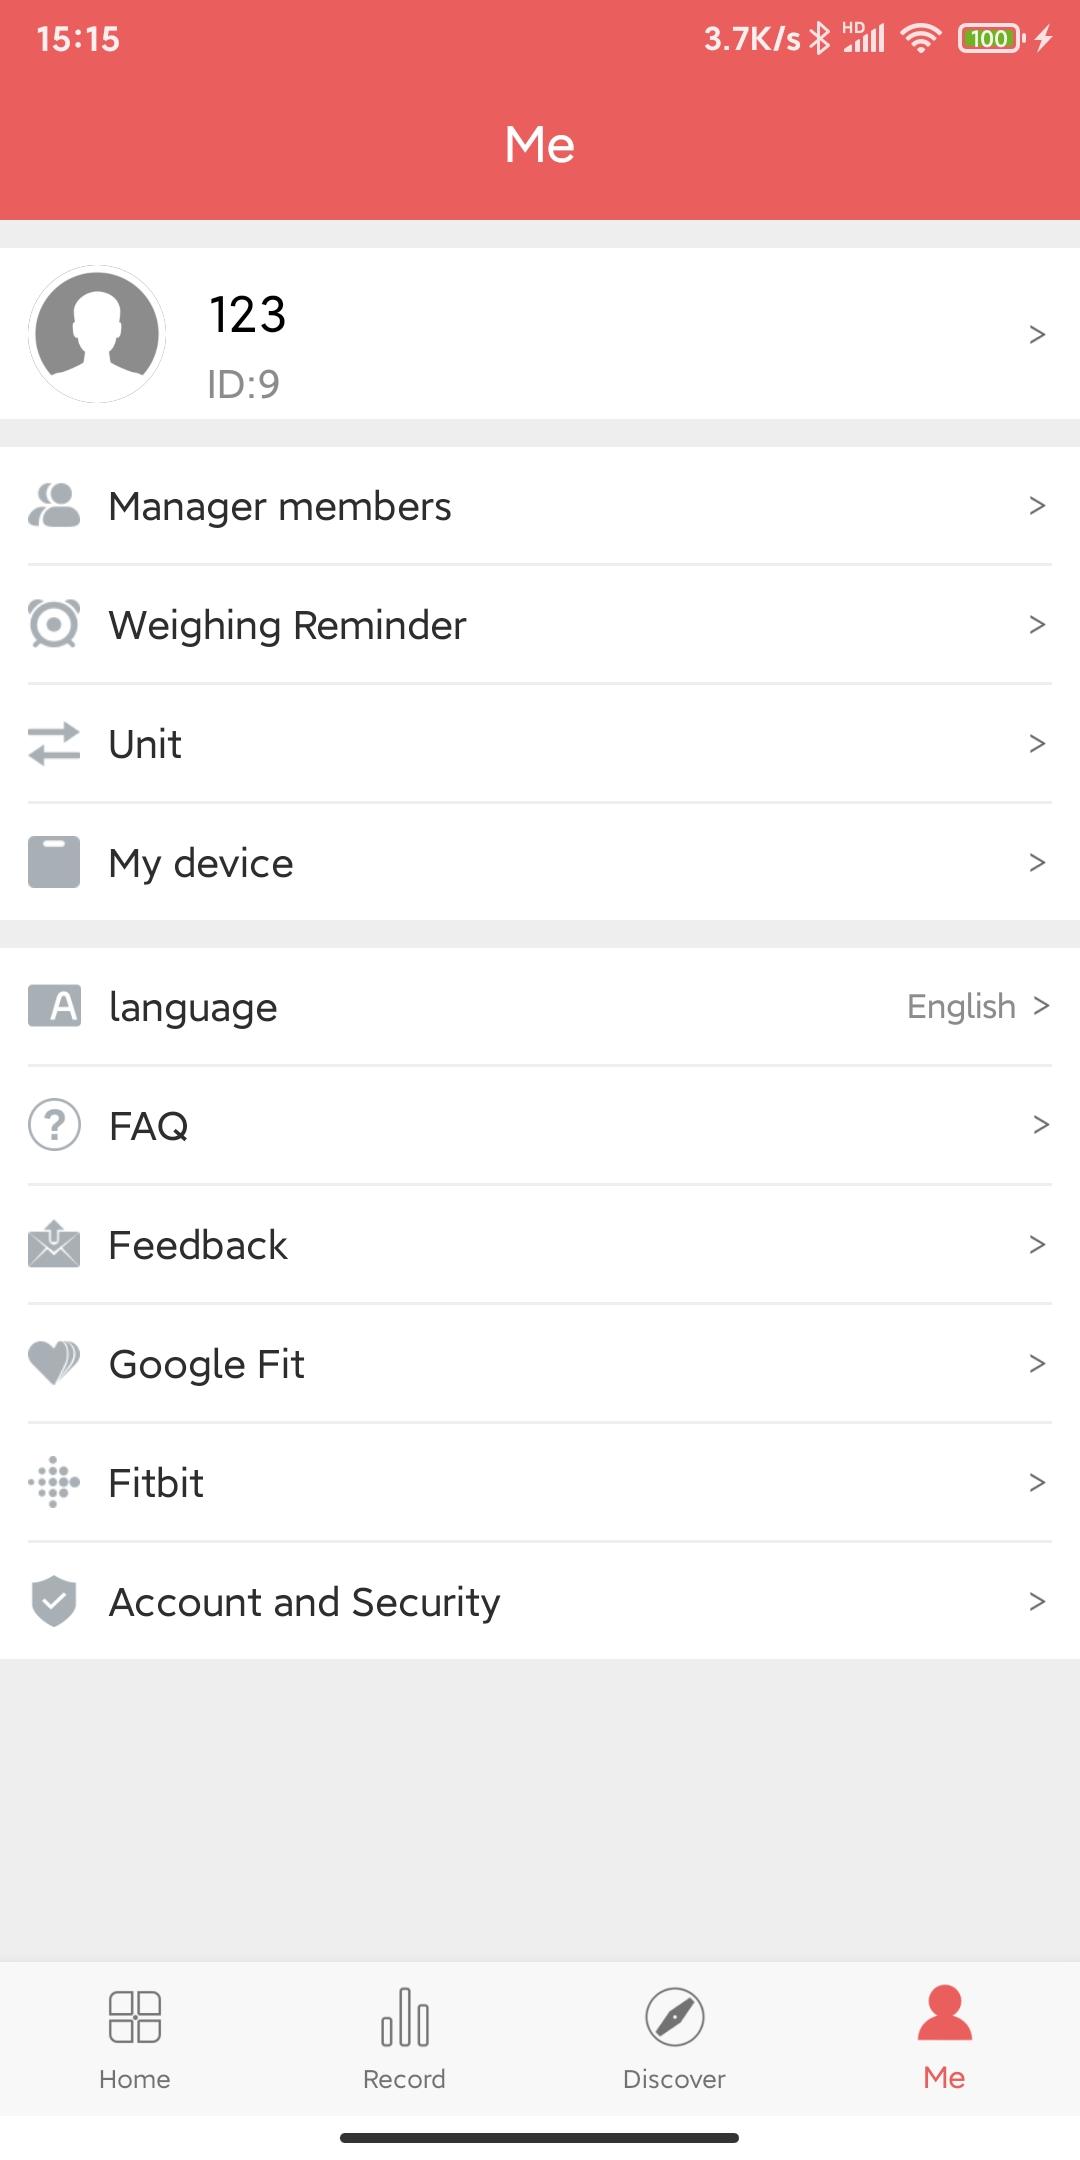The image size is (1080, 2160).
Task: Tap the Weighing Reminder alarm clock icon
Action: pyautogui.click(x=54, y=625)
